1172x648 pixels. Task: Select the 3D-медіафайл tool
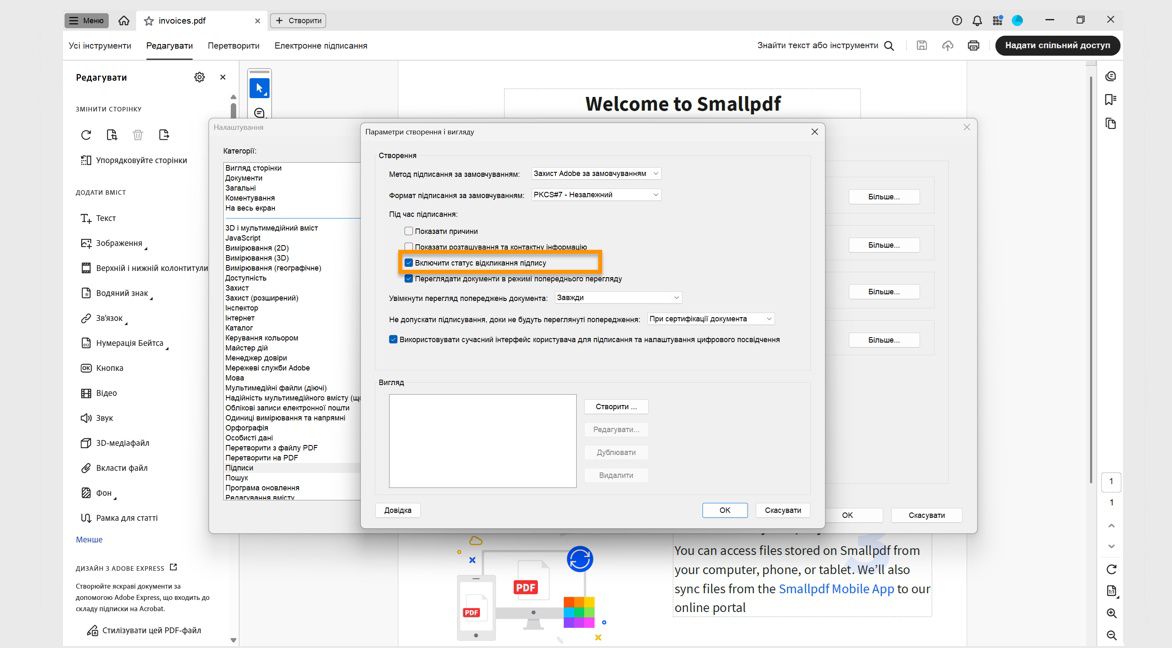coord(114,442)
